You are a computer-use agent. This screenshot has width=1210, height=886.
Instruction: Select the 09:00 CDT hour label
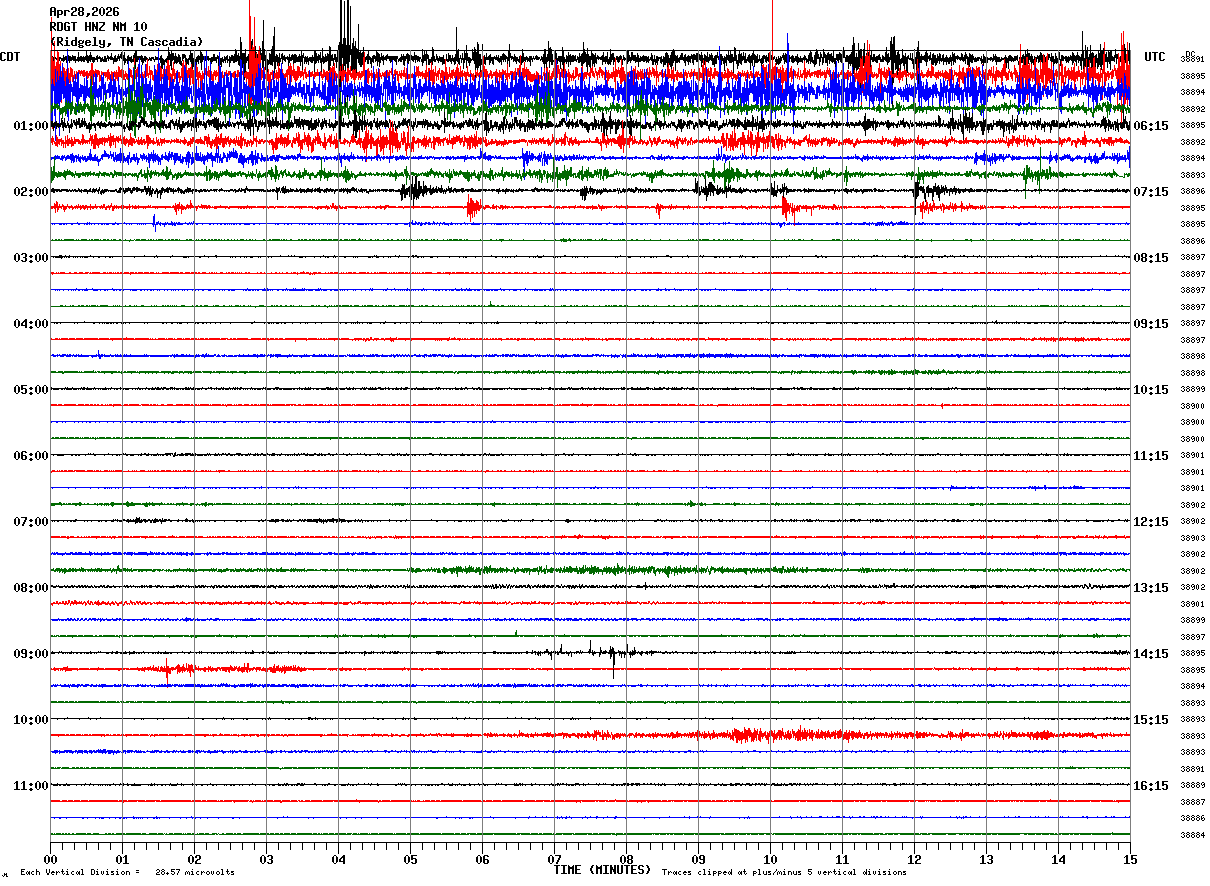click(31, 654)
